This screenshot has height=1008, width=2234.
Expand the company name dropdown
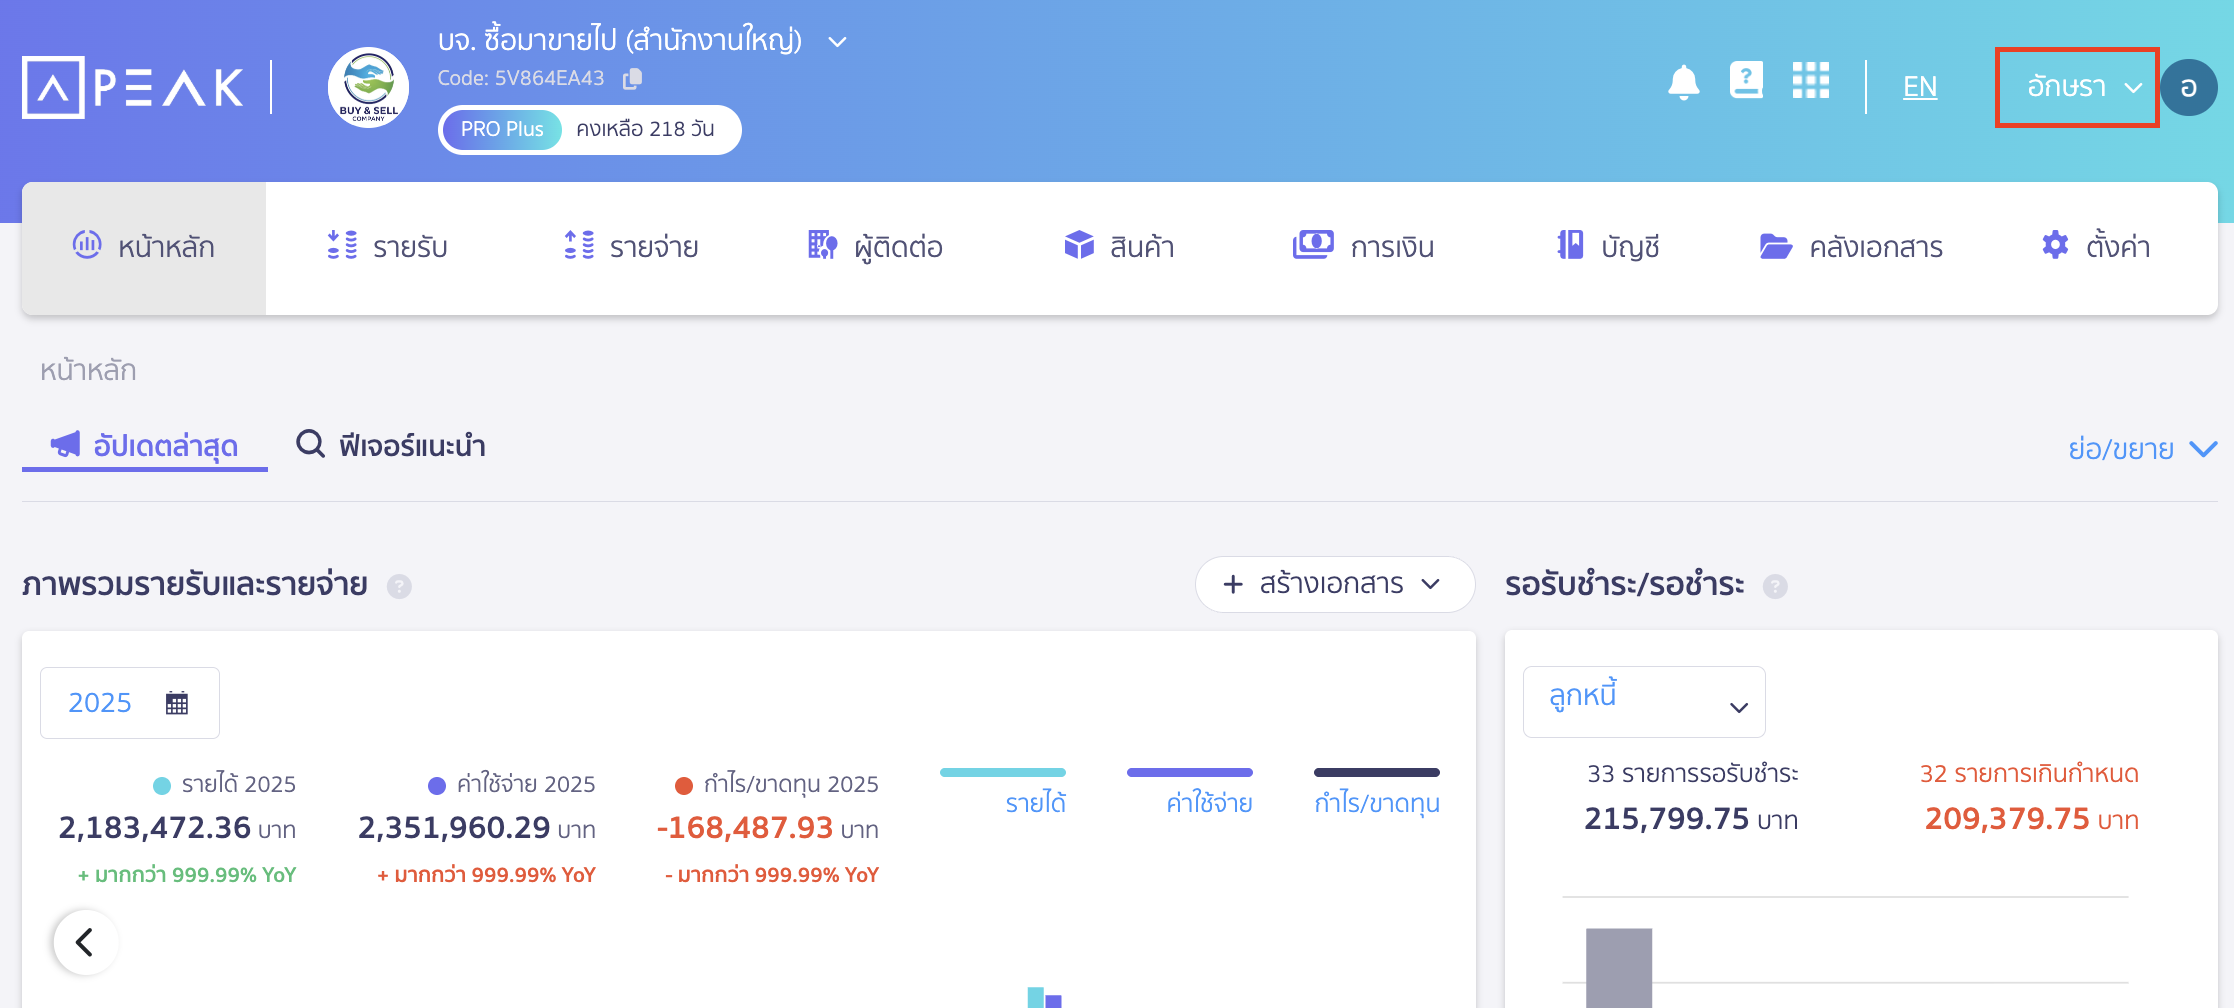point(837,41)
